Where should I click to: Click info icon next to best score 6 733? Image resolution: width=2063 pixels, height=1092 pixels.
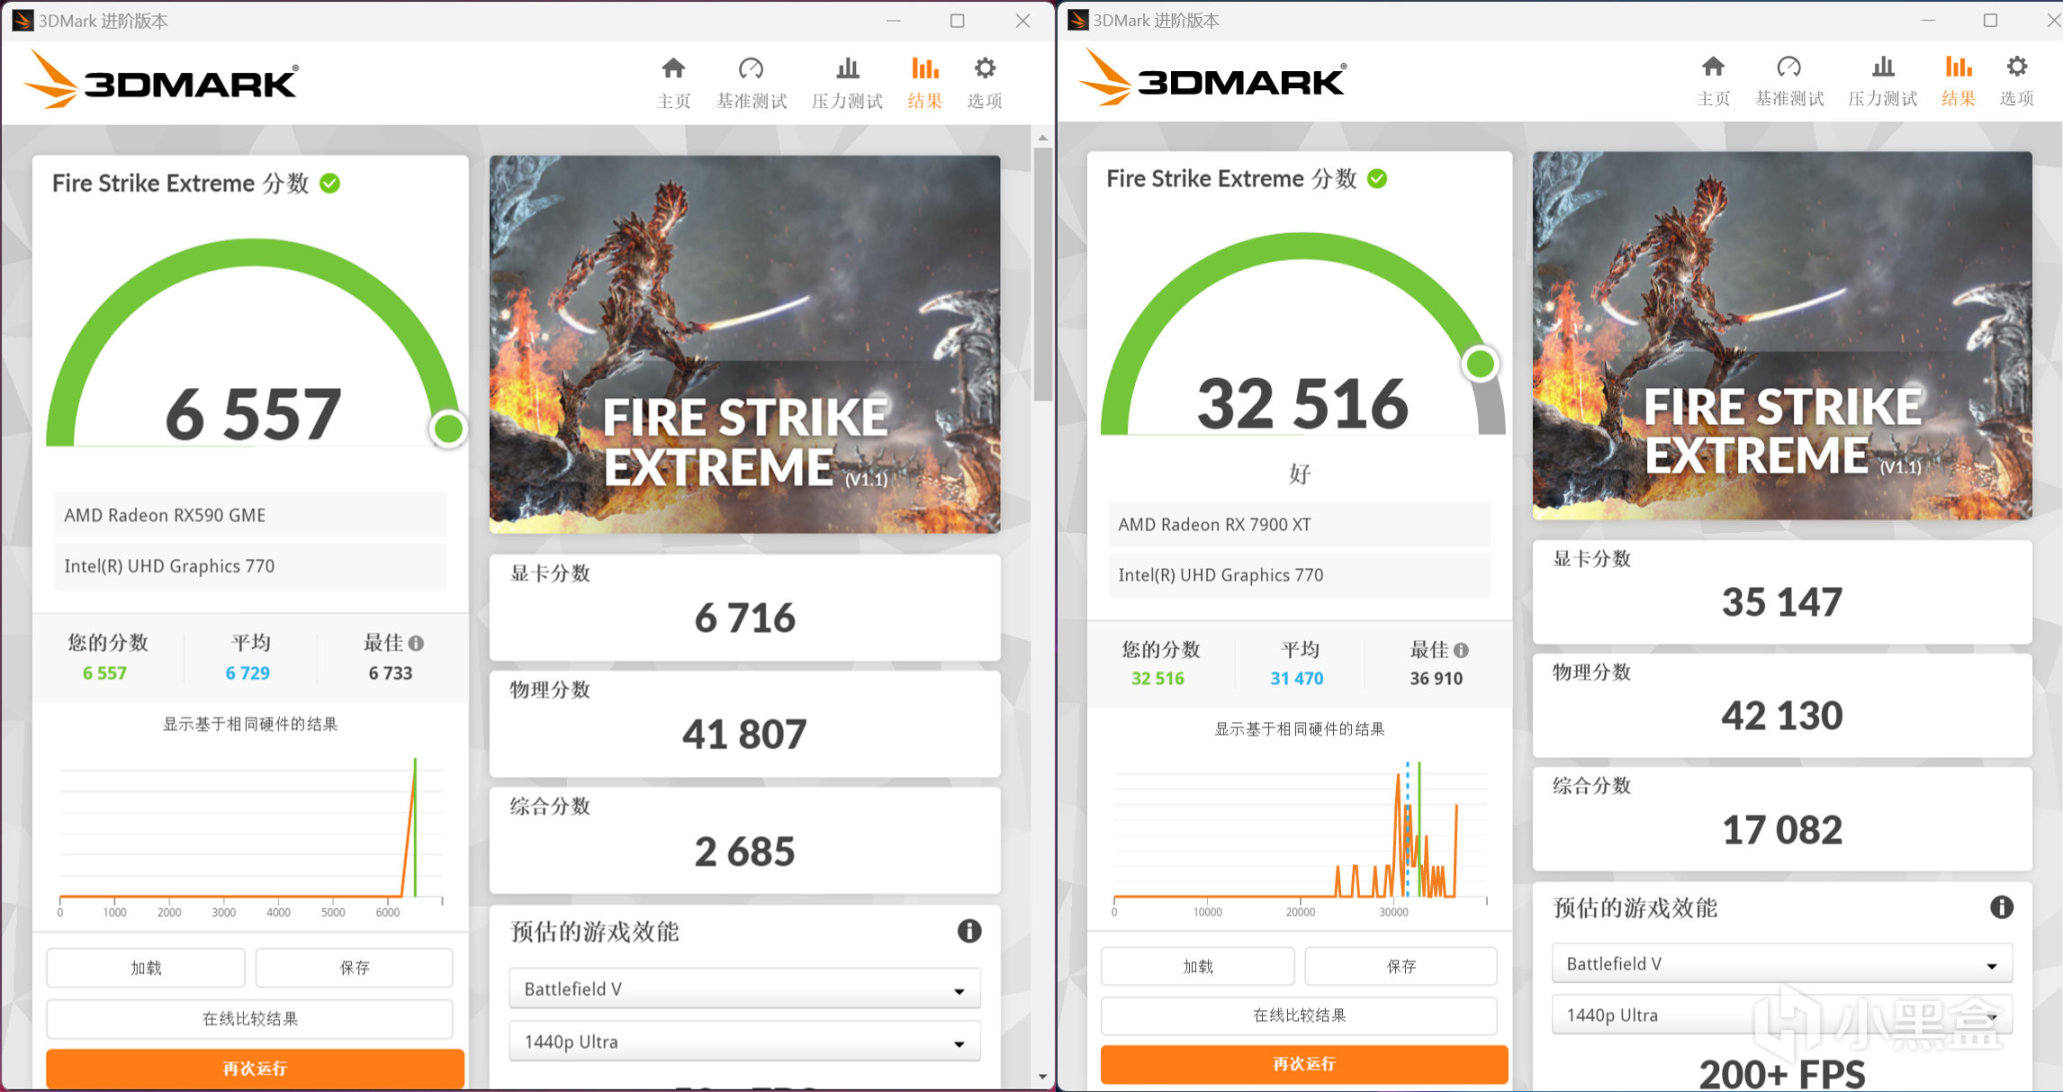pos(416,643)
